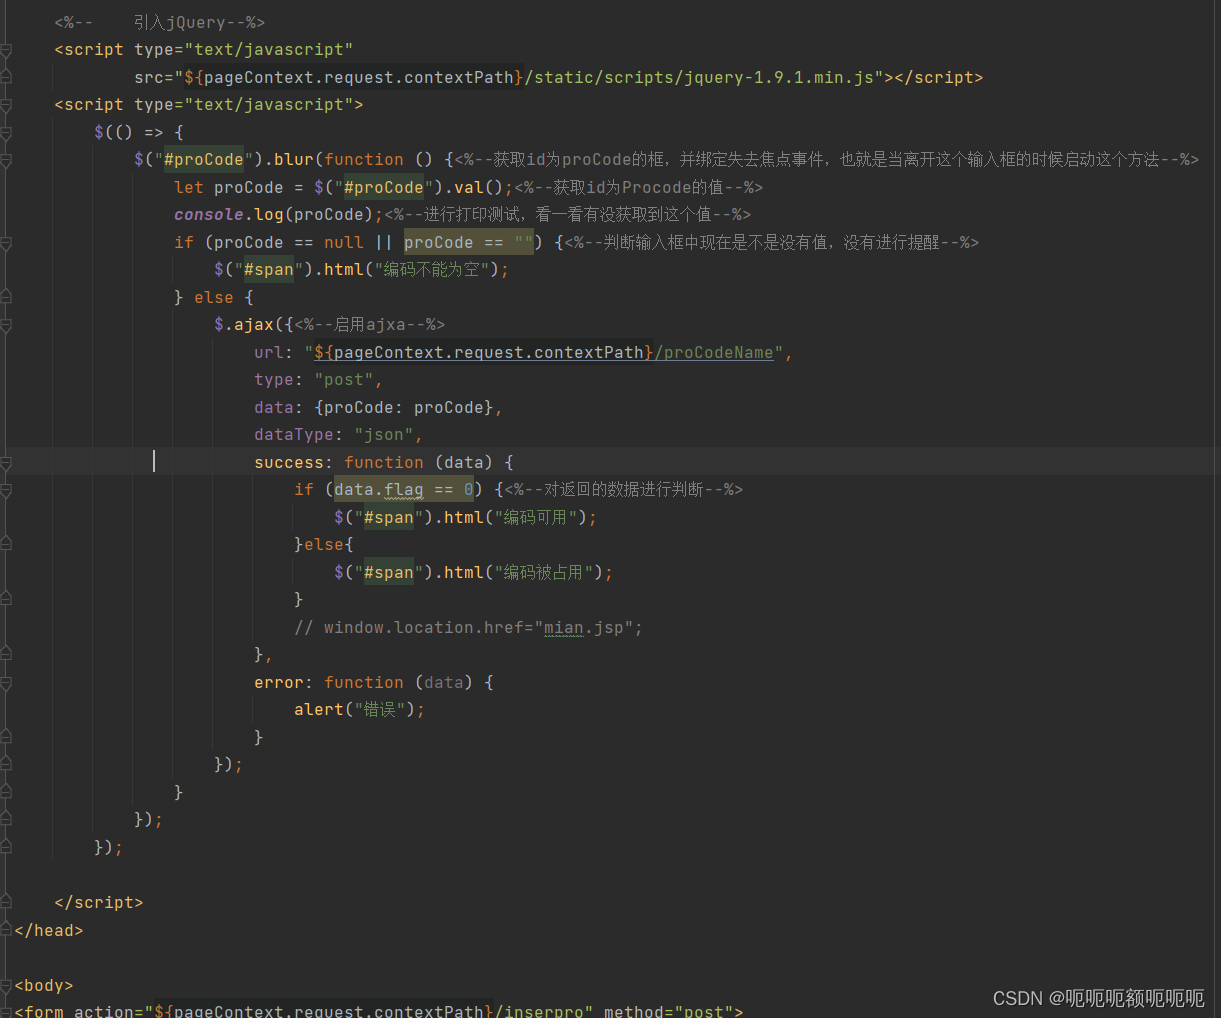Click the highlighted proCode == "" condition
Screen dimensions: 1221x1018
[x=469, y=243]
